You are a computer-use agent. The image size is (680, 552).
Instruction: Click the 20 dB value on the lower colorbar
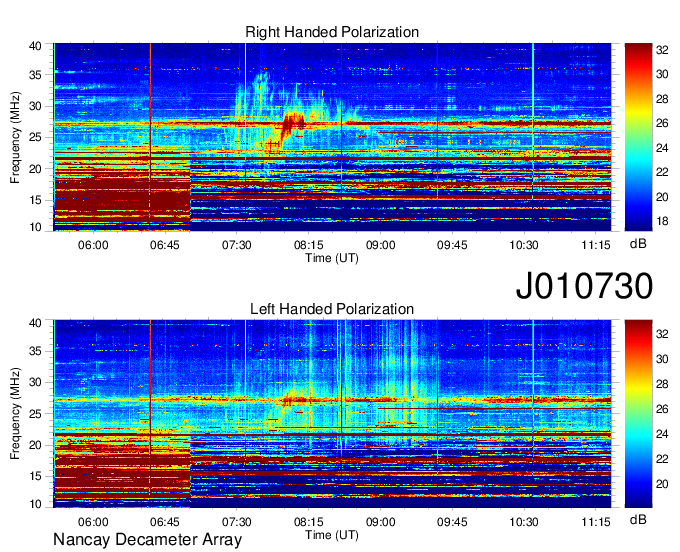pos(662,484)
